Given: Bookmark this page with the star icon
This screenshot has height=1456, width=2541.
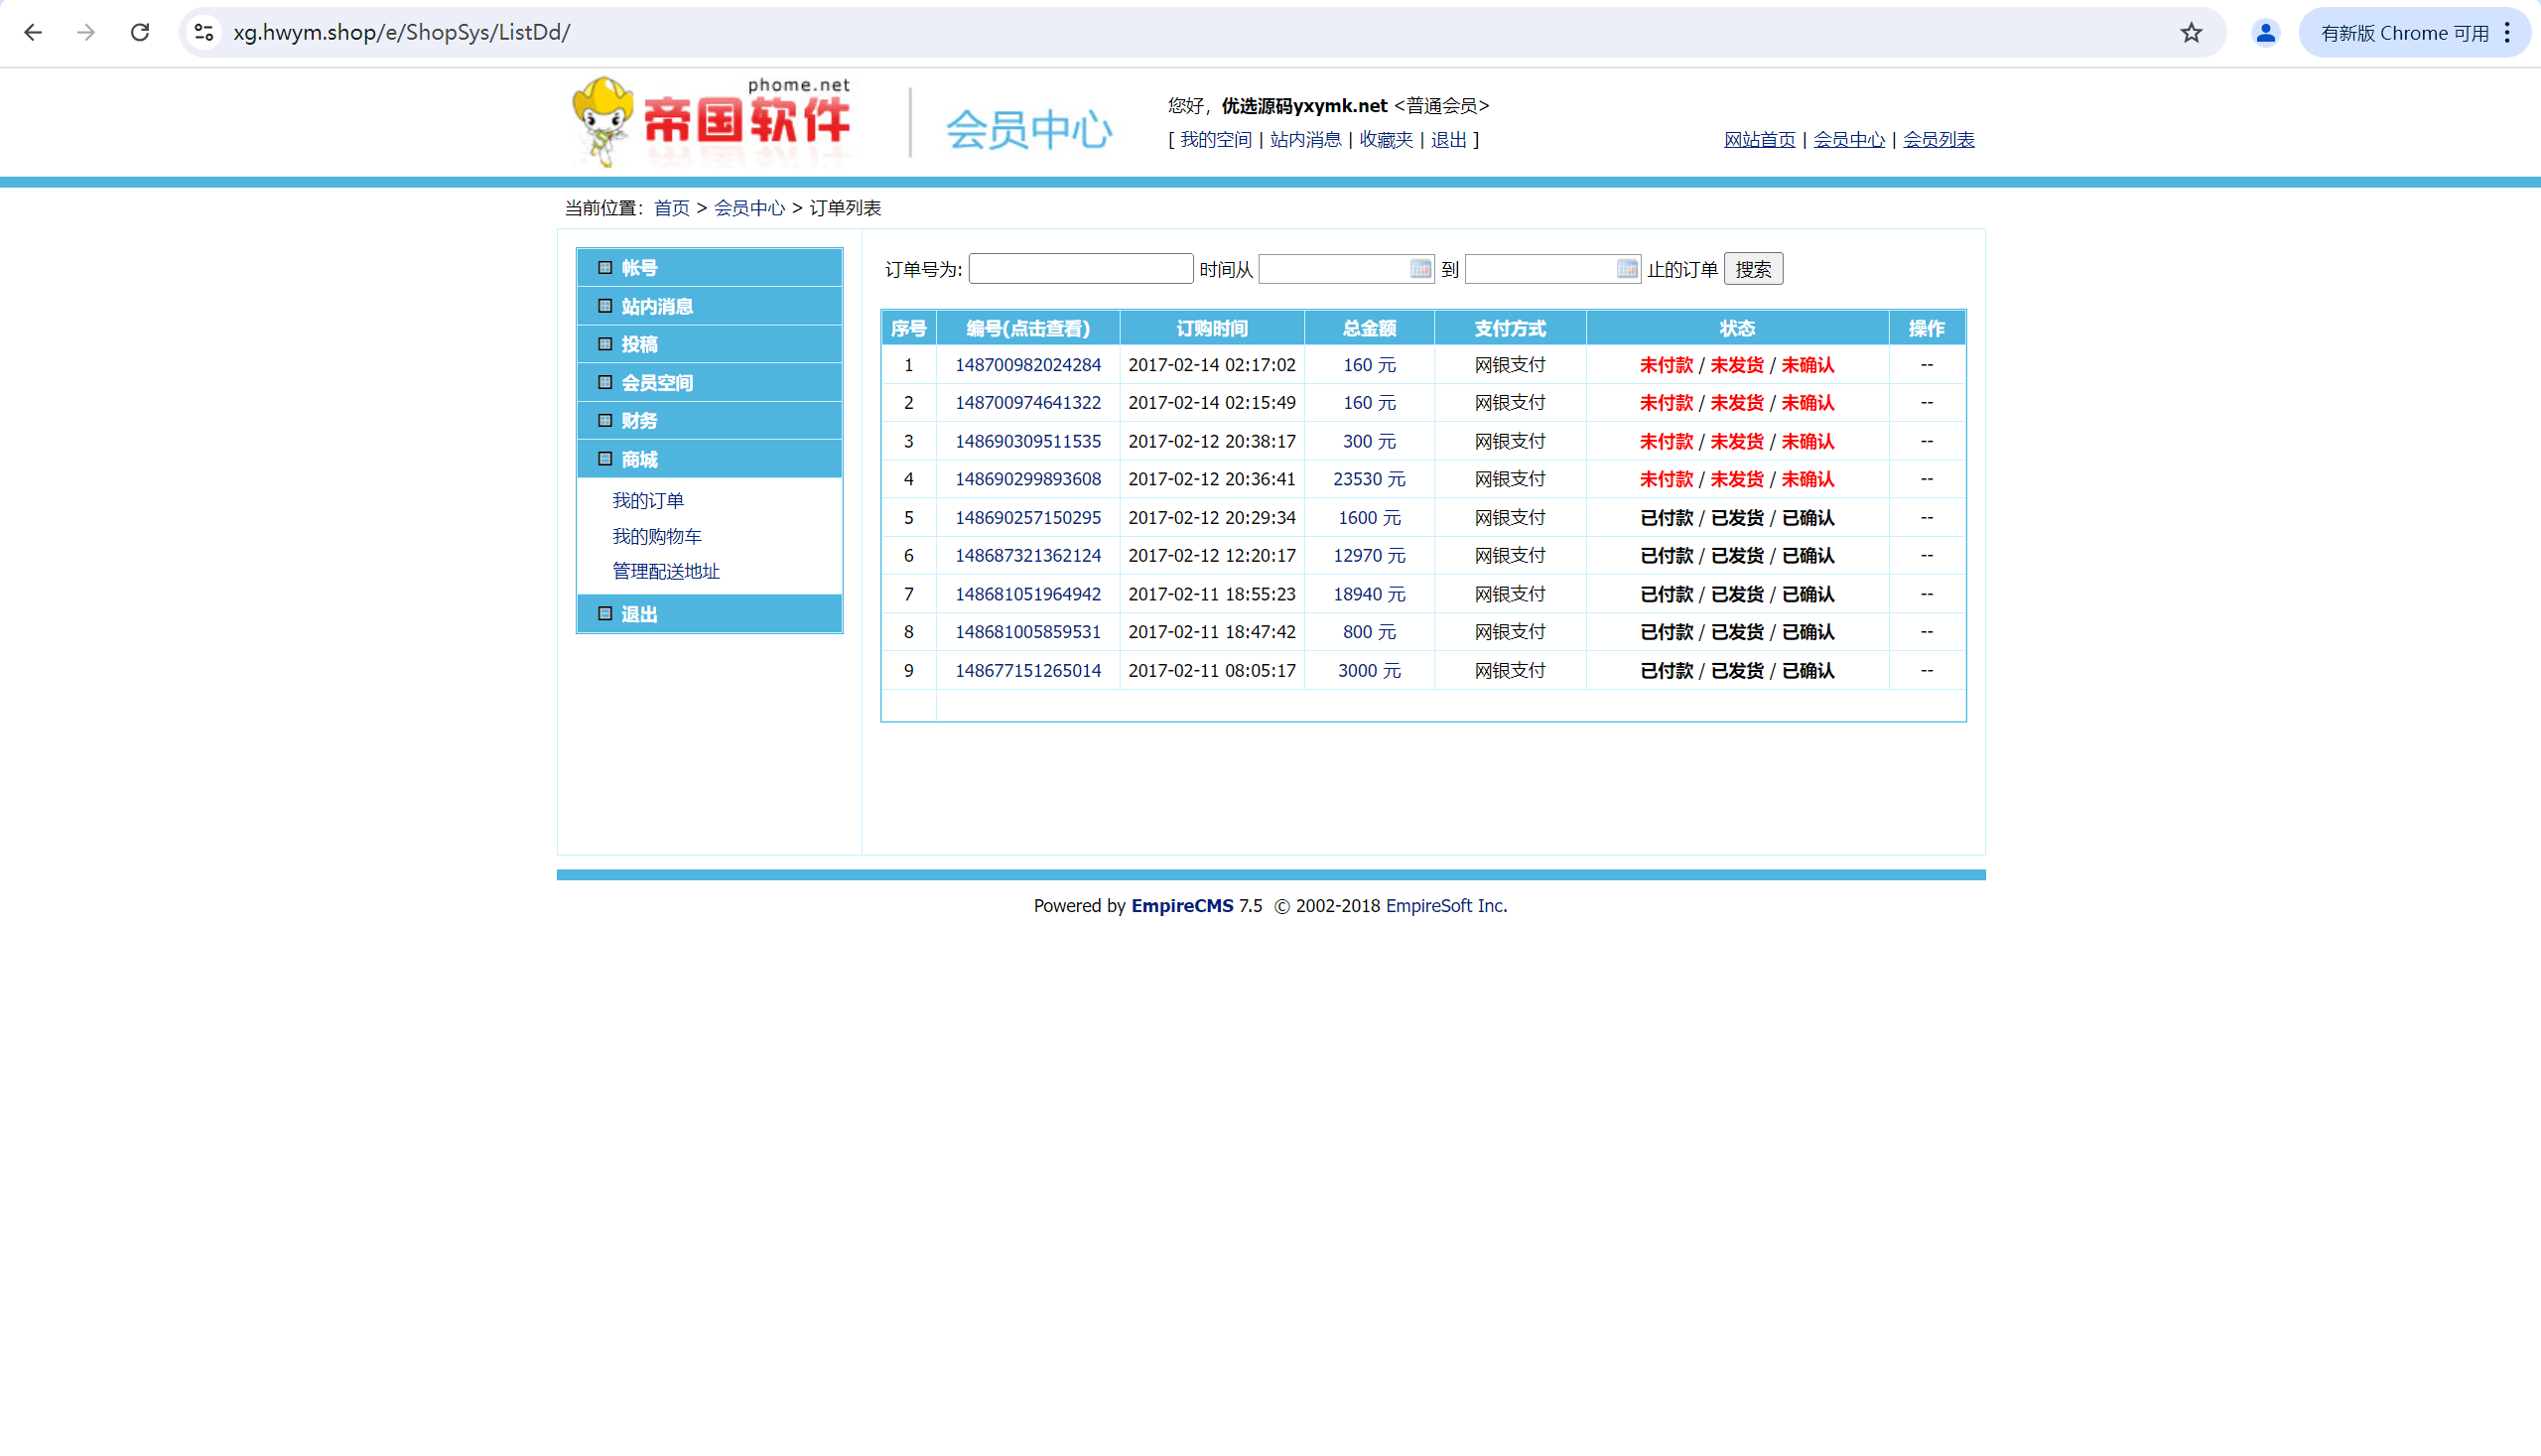Looking at the screenshot, I should [2191, 32].
